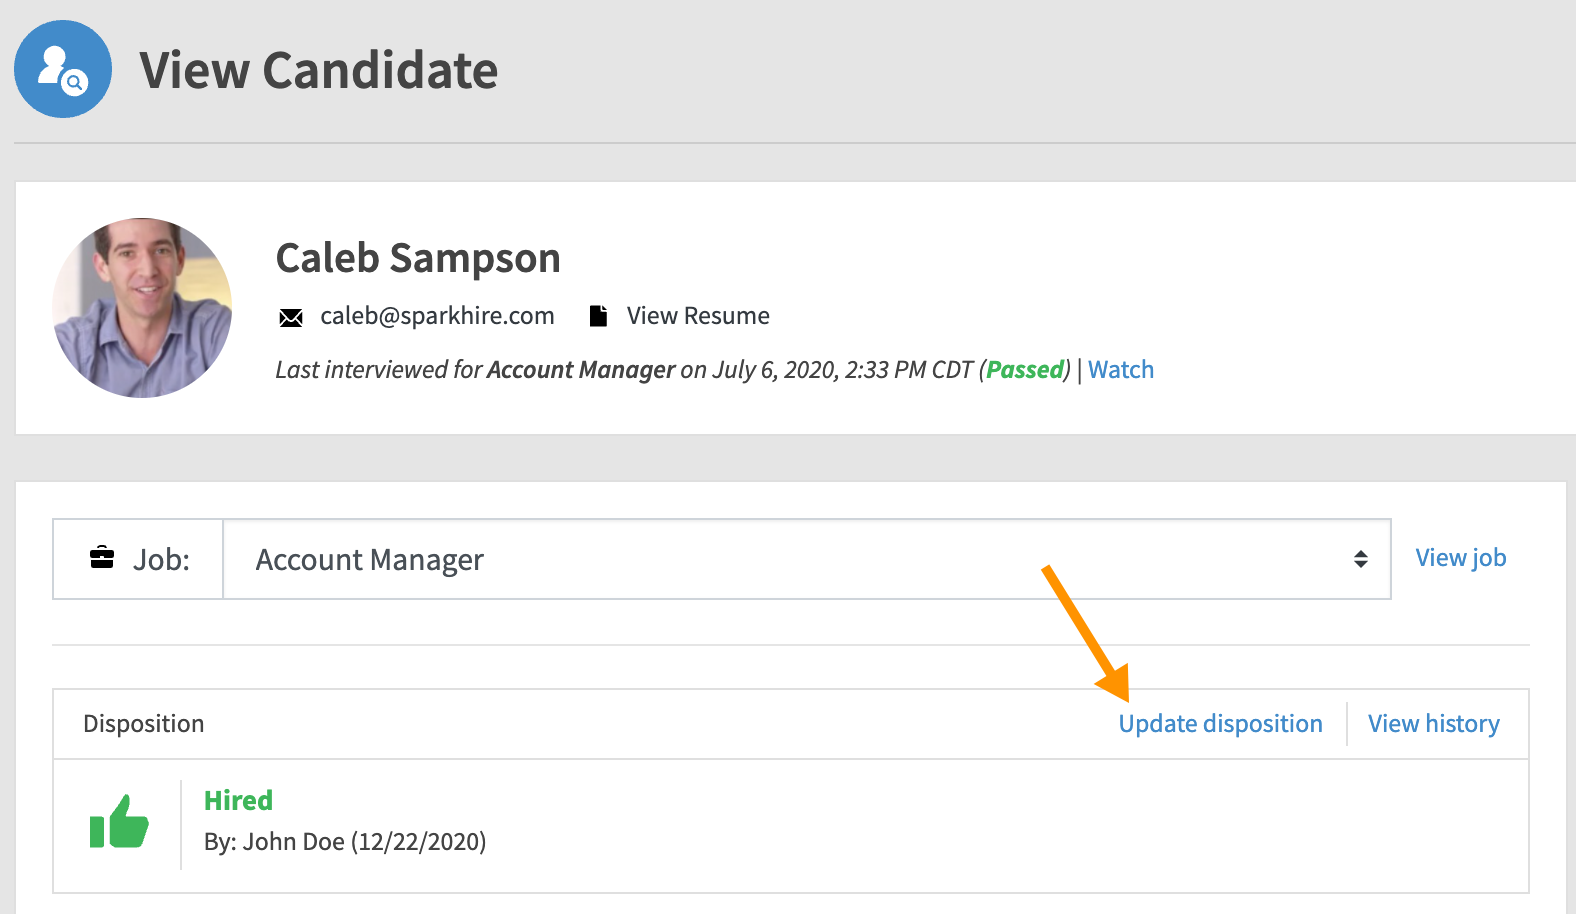Screen dimensions: 1576x914
Task: Open the Account Manager job dropdown
Action: pyautogui.click(x=806, y=559)
